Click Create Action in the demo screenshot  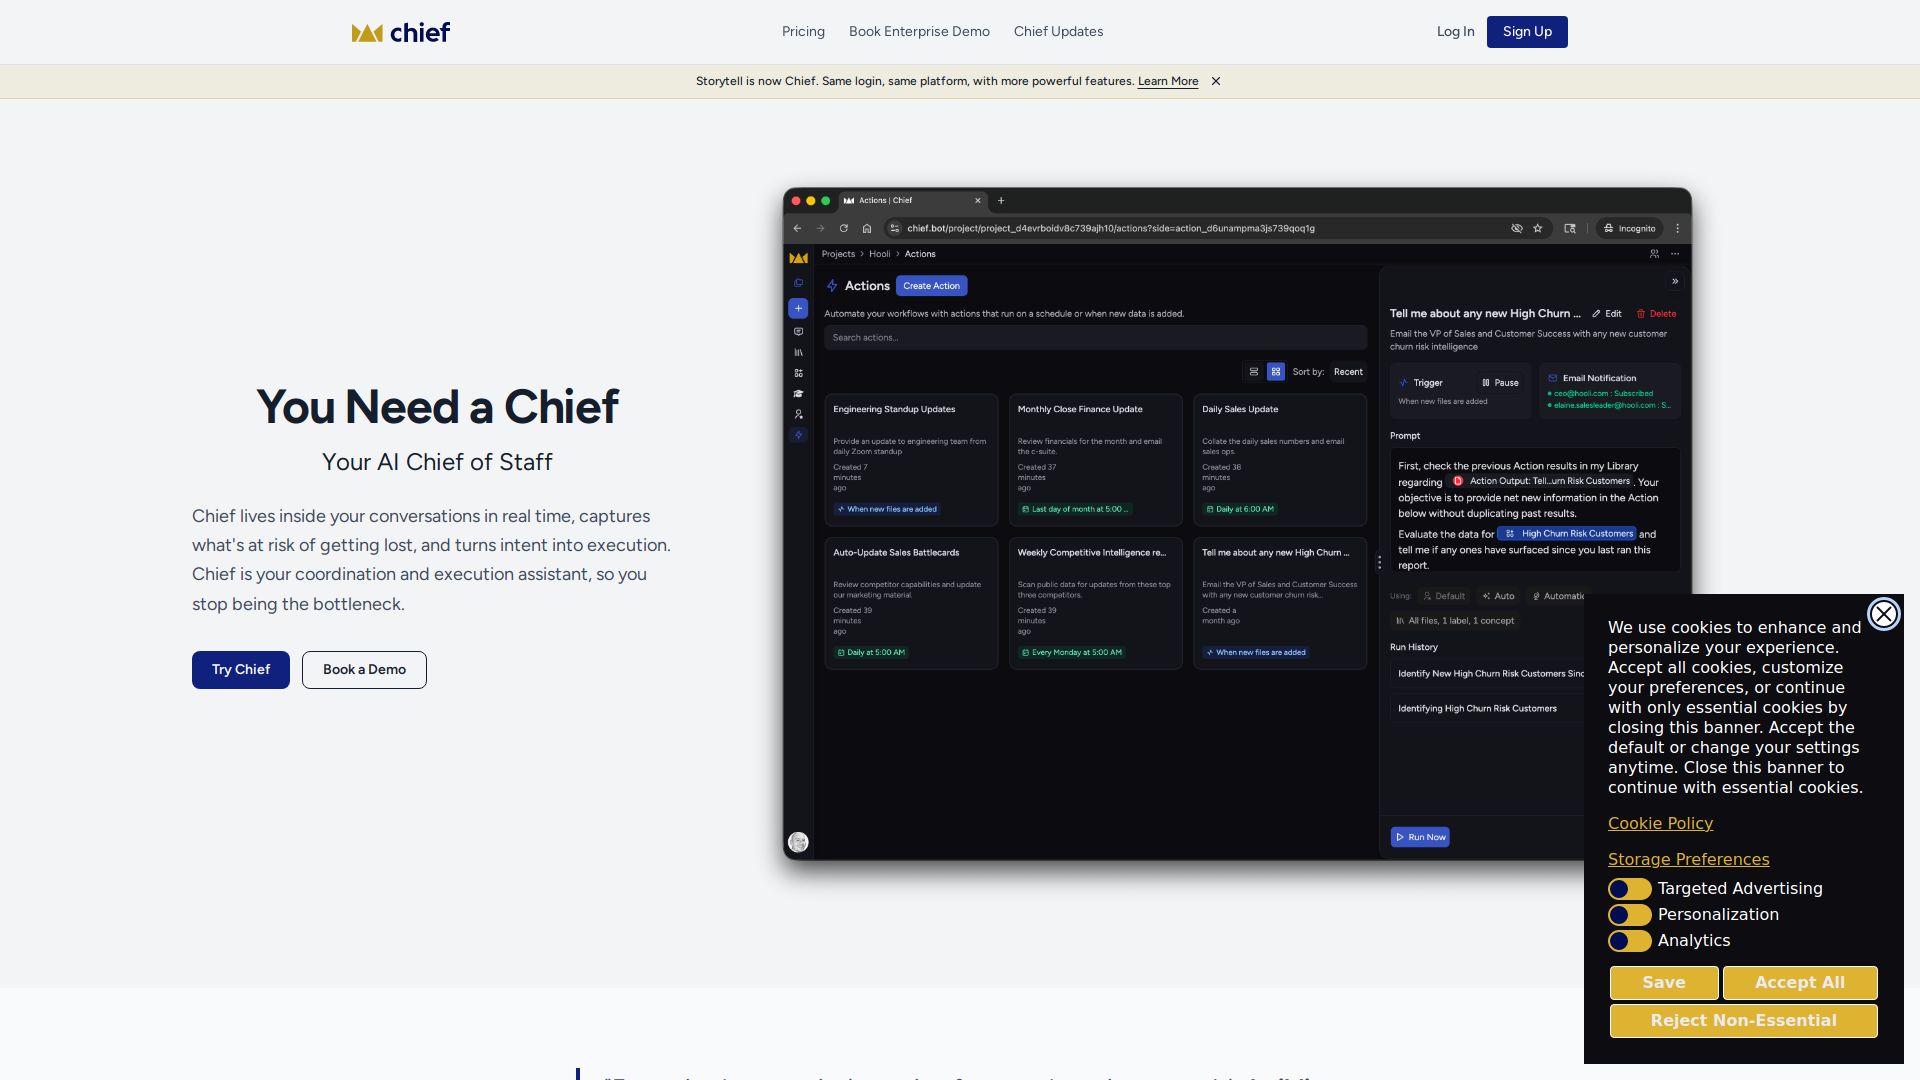tap(931, 286)
